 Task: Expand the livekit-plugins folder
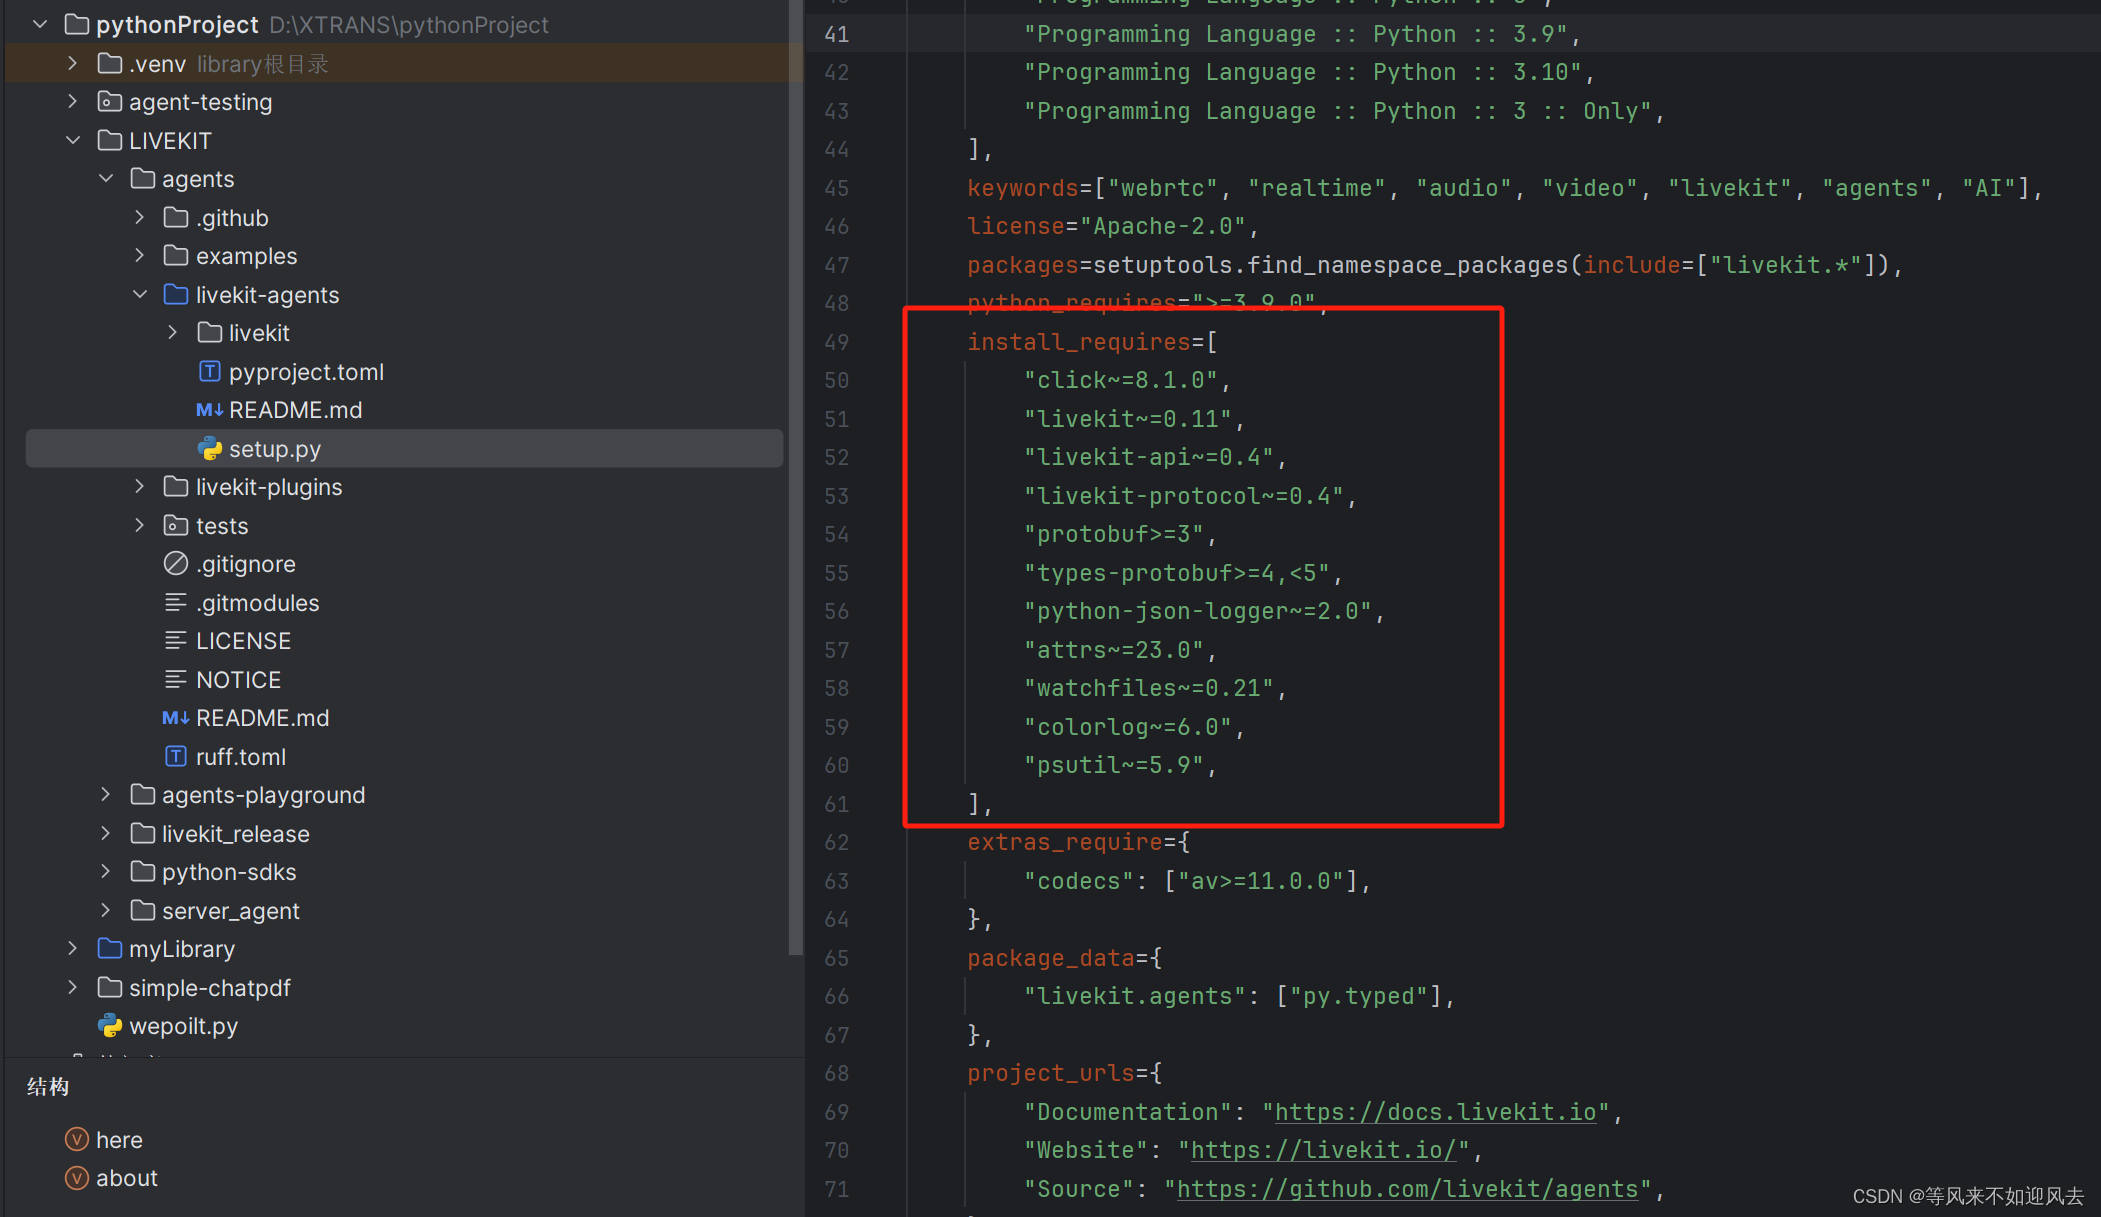coord(140,487)
